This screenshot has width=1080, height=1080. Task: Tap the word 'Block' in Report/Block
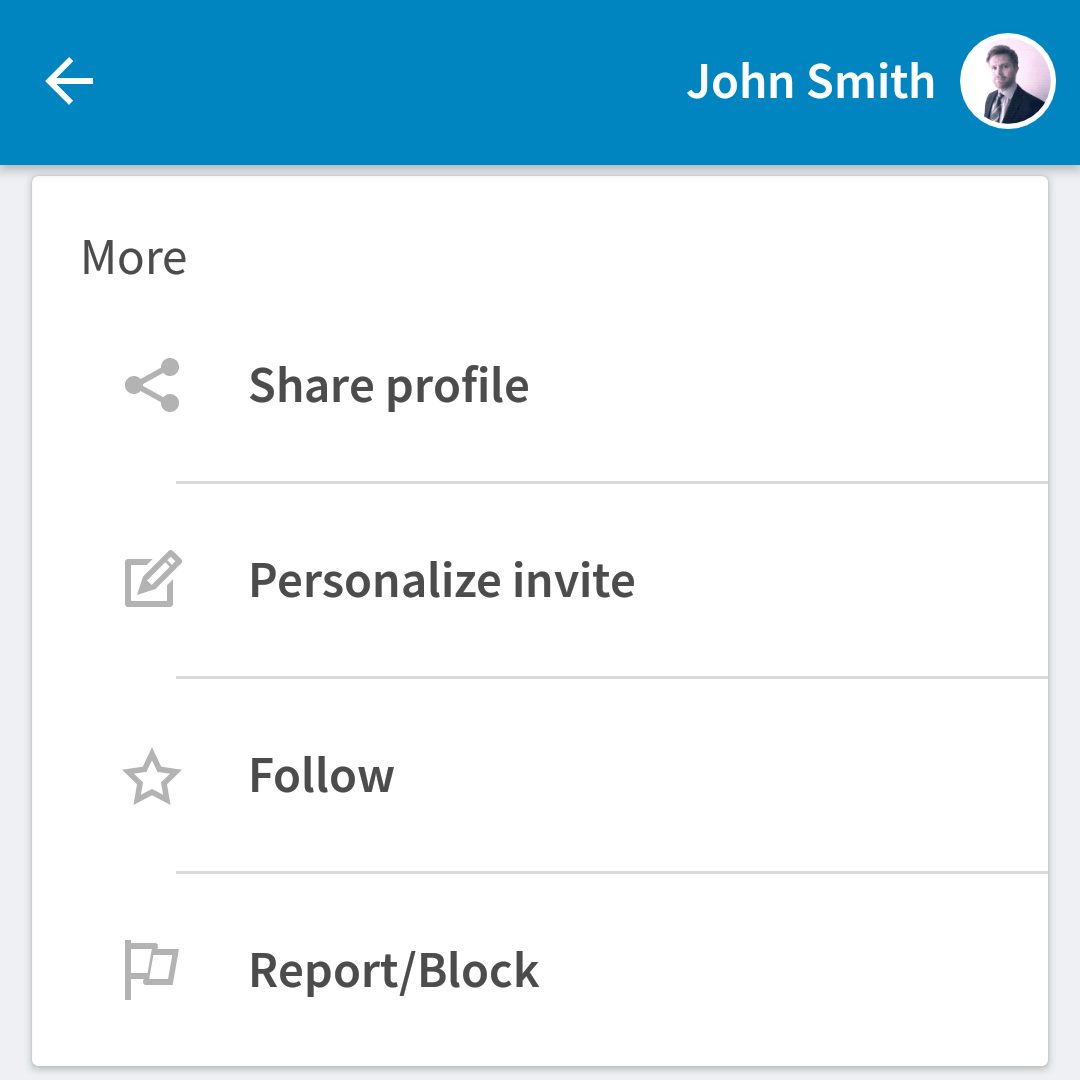pos(479,970)
